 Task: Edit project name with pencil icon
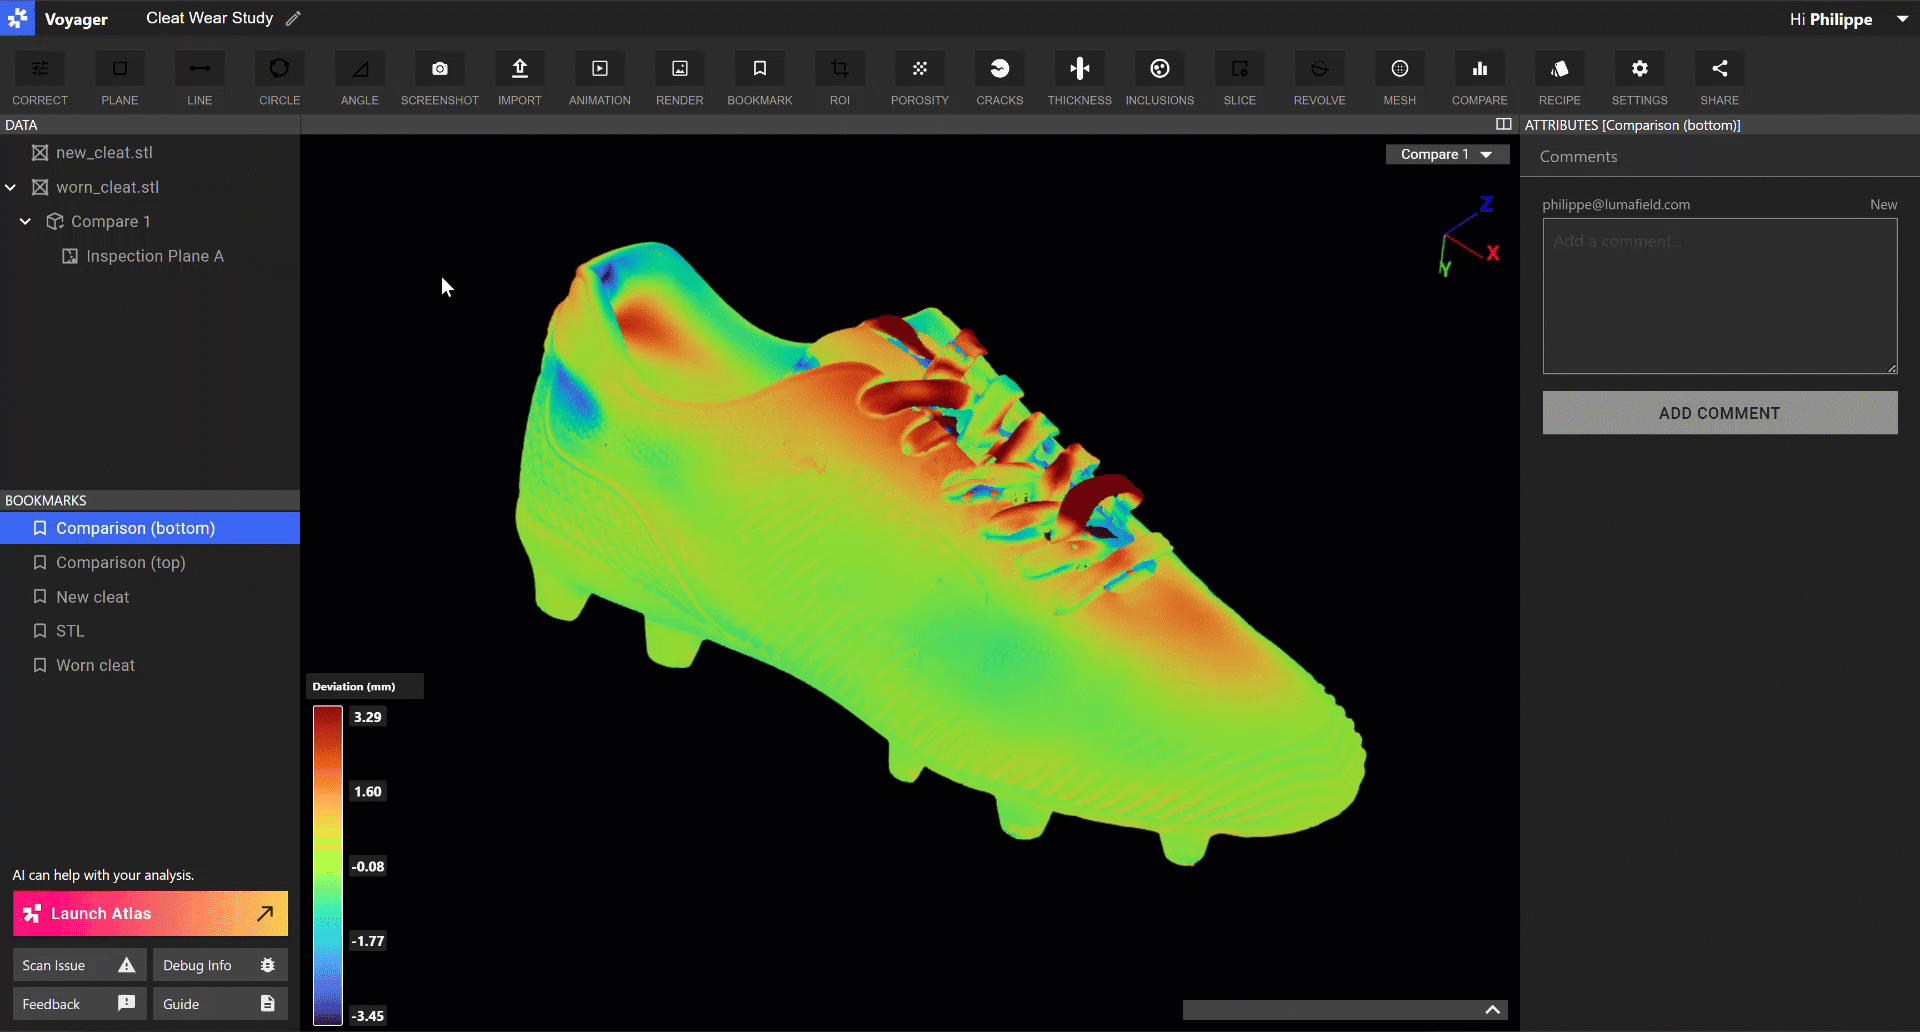[293, 18]
